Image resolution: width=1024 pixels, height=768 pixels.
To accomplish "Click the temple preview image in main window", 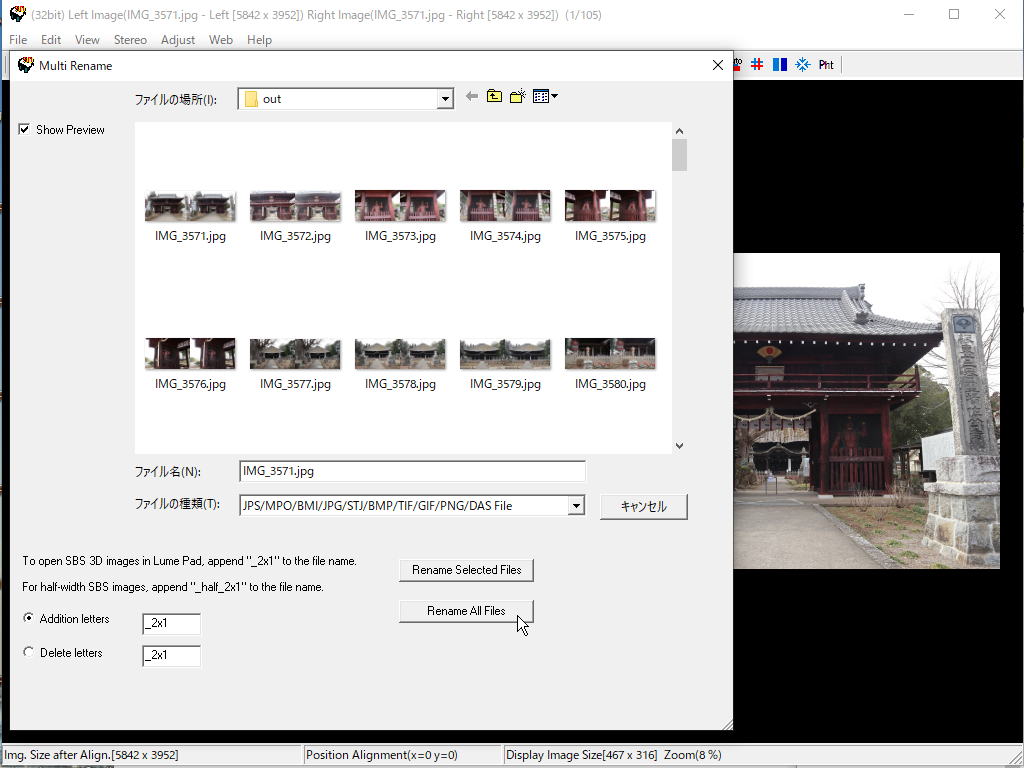I will [x=866, y=411].
